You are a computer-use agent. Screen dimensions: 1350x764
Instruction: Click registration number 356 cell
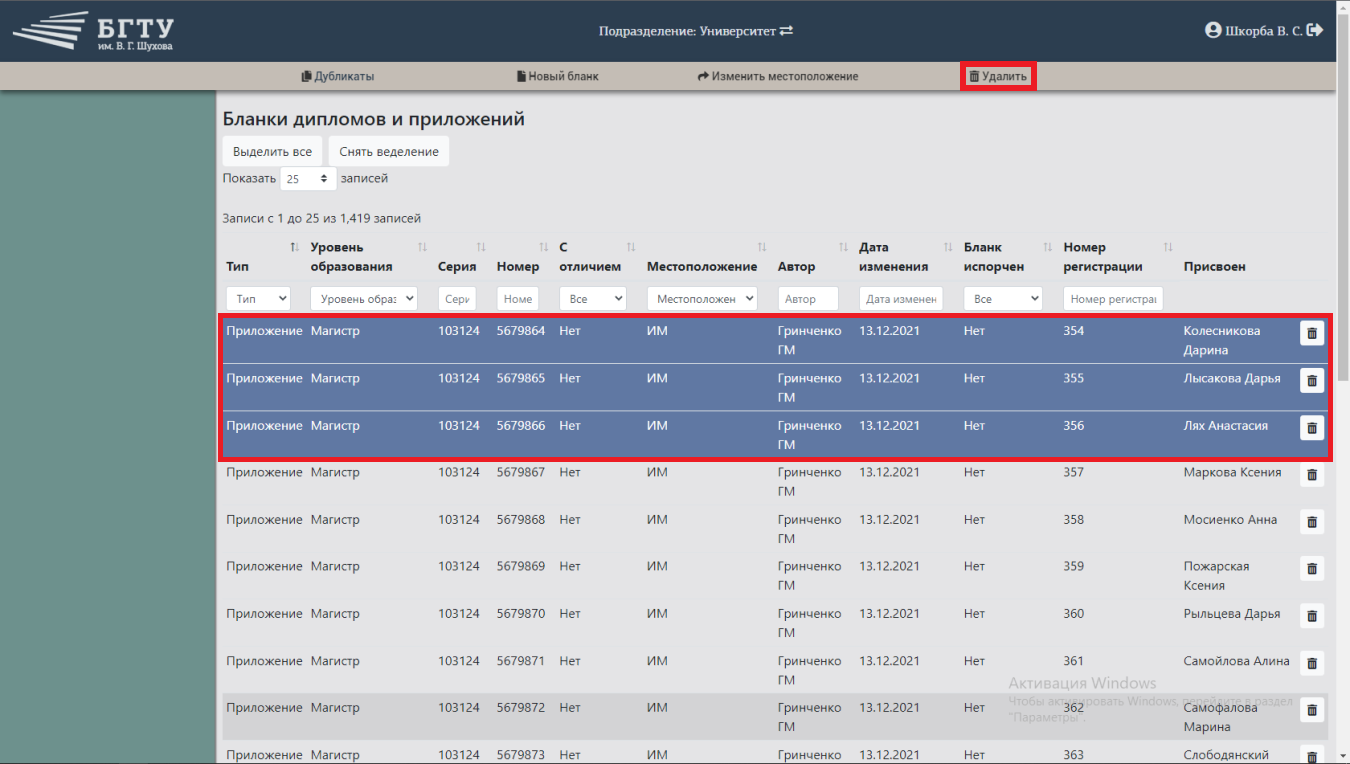click(x=1073, y=425)
